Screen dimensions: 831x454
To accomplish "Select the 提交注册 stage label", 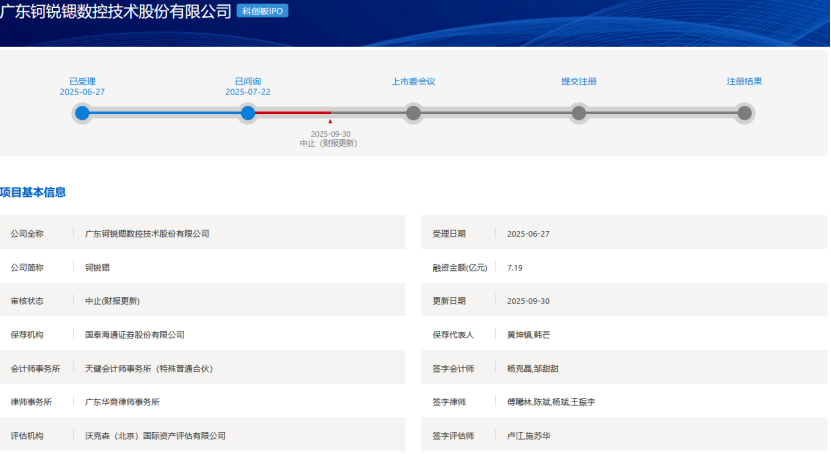I will click(579, 81).
